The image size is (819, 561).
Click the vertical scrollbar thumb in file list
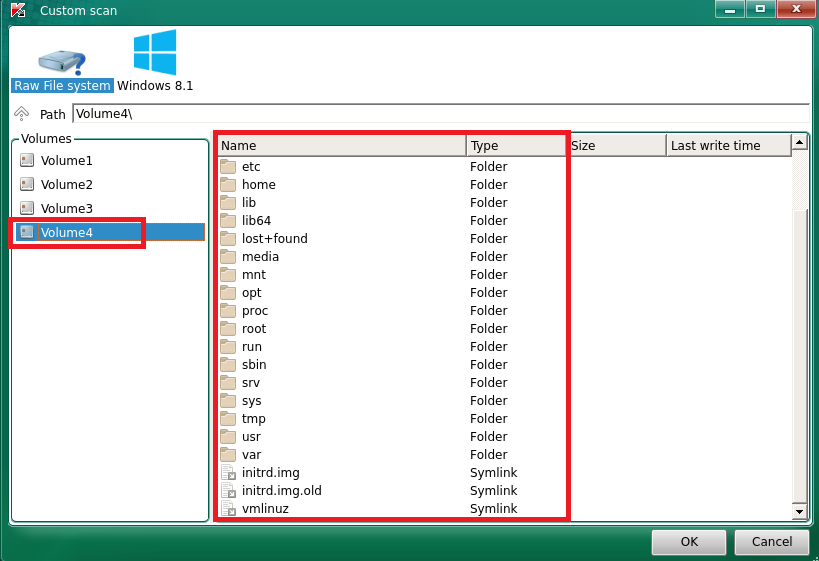click(x=799, y=355)
